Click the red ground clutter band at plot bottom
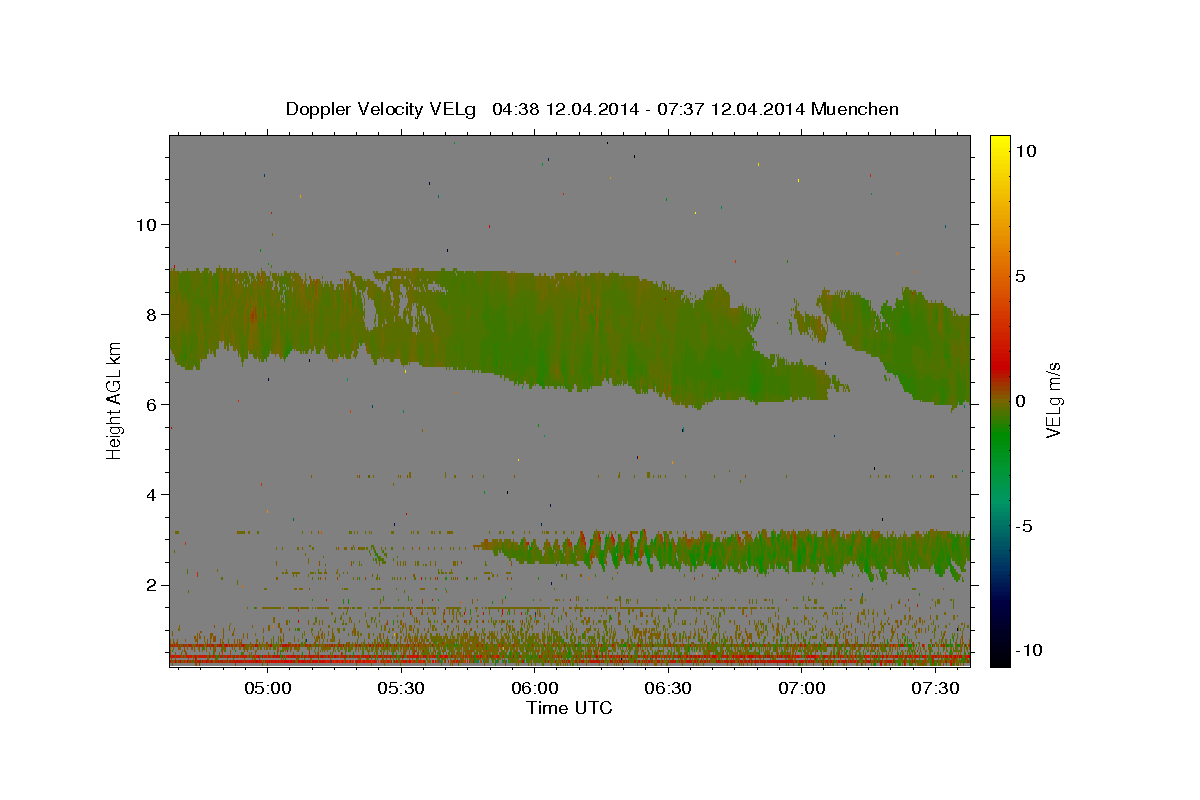Viewport: 1200px width, 800px height. (569, 657)
